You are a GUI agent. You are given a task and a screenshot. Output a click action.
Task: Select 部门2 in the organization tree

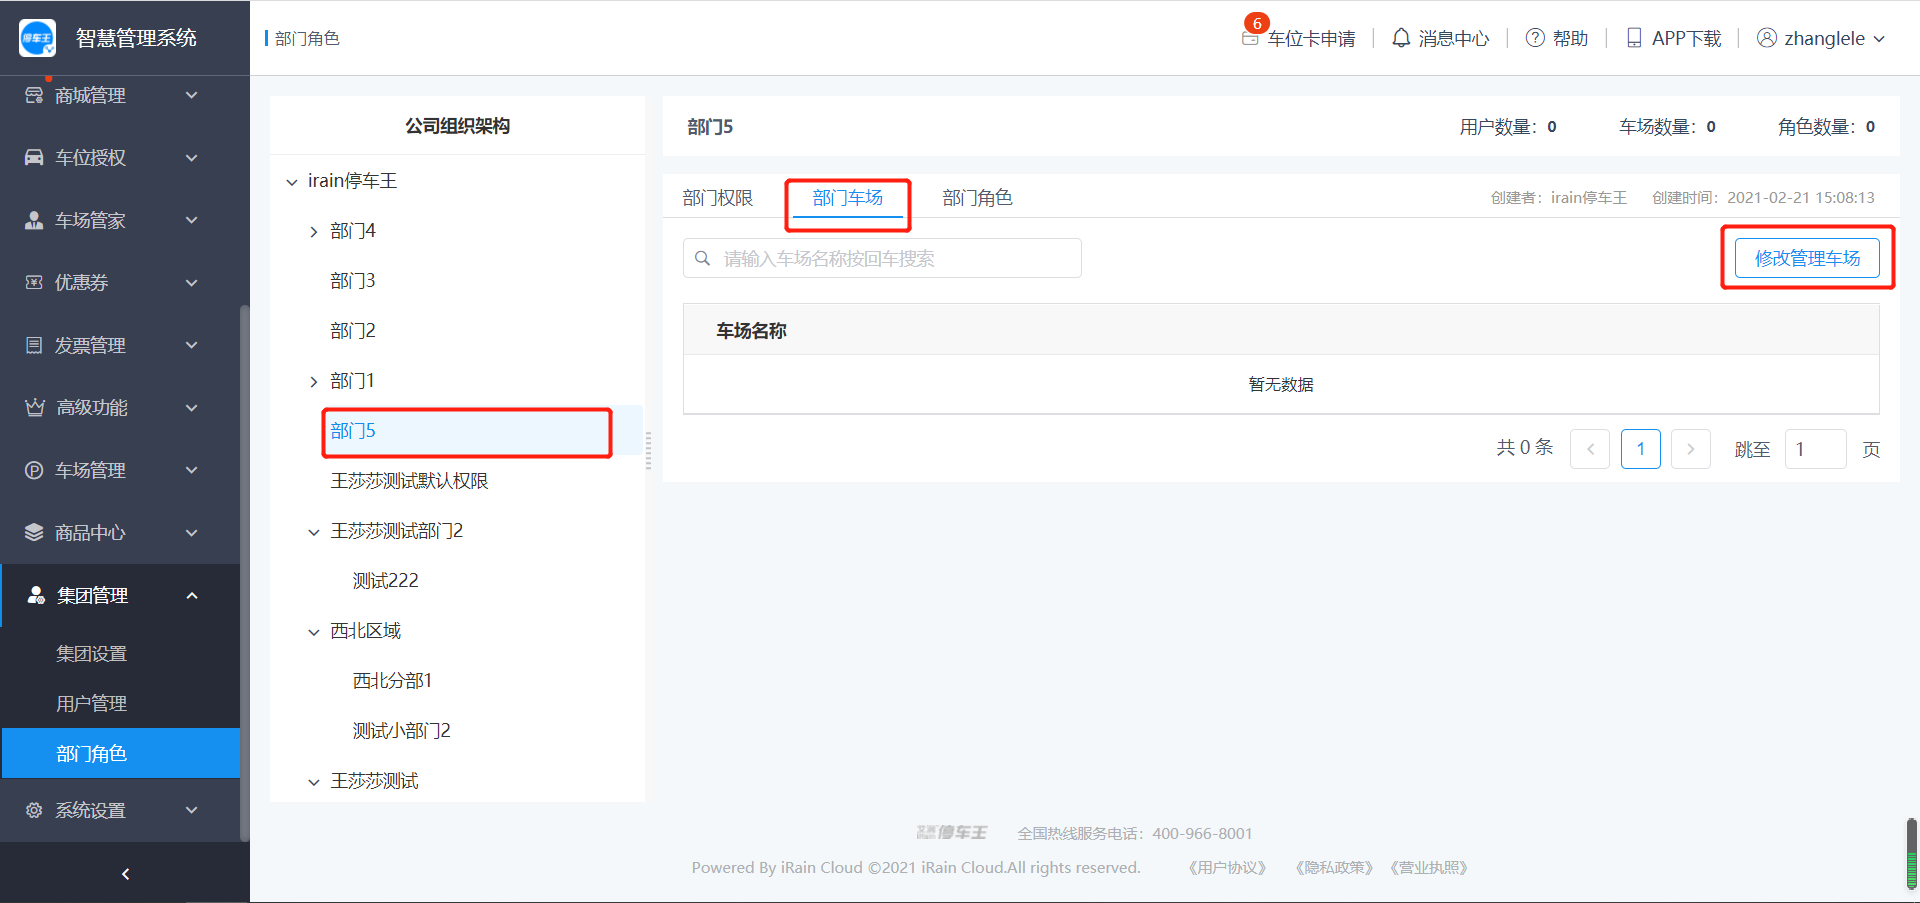click(x=353, y=331)
